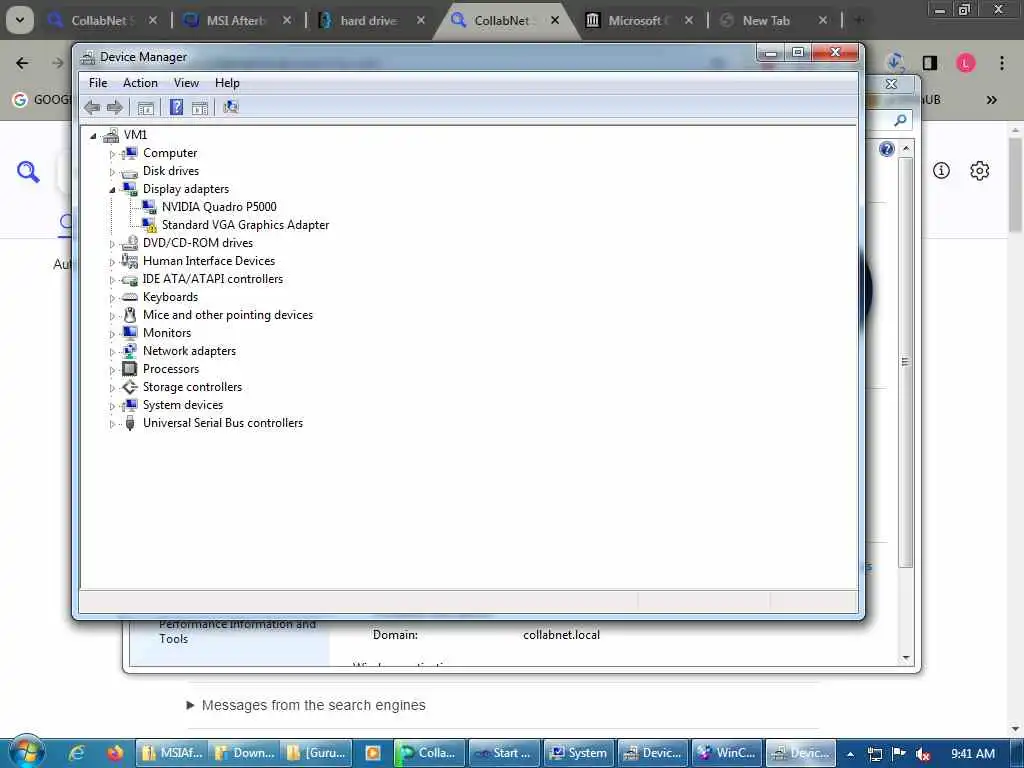The height and width of the screenshot is (768, 1024).
Task: Click the Chrome profile avatar
Action: click(965, 63)
